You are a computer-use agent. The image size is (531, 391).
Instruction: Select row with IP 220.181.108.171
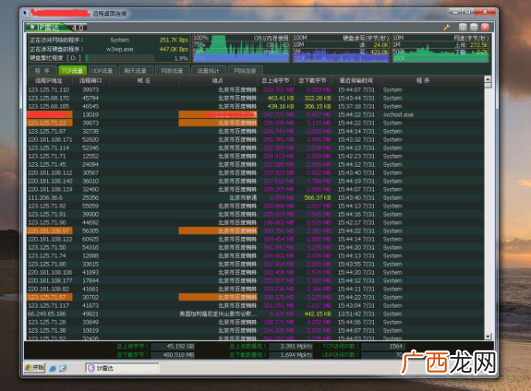[255, 139]
